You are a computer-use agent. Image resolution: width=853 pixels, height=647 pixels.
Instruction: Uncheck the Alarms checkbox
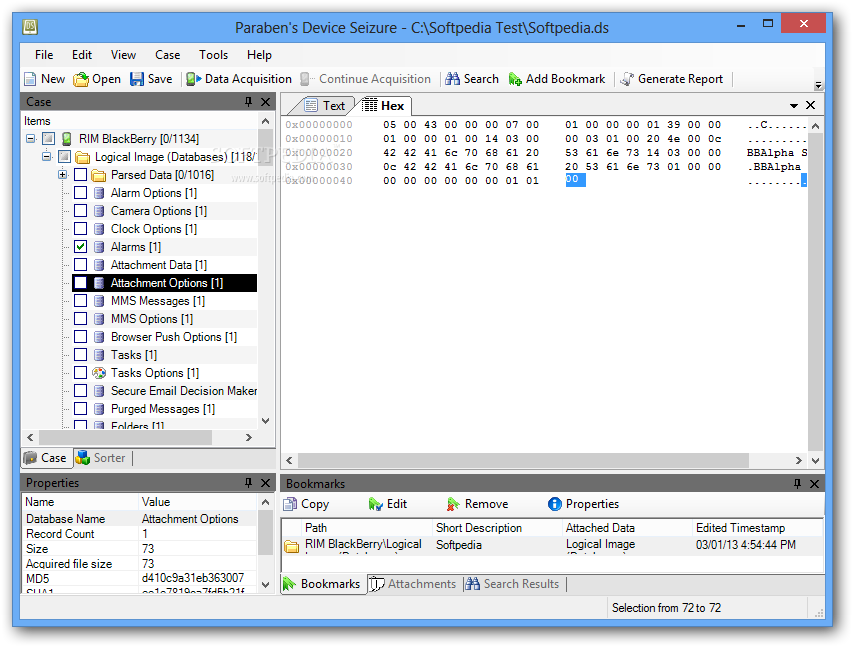click(x=81, y=247)
